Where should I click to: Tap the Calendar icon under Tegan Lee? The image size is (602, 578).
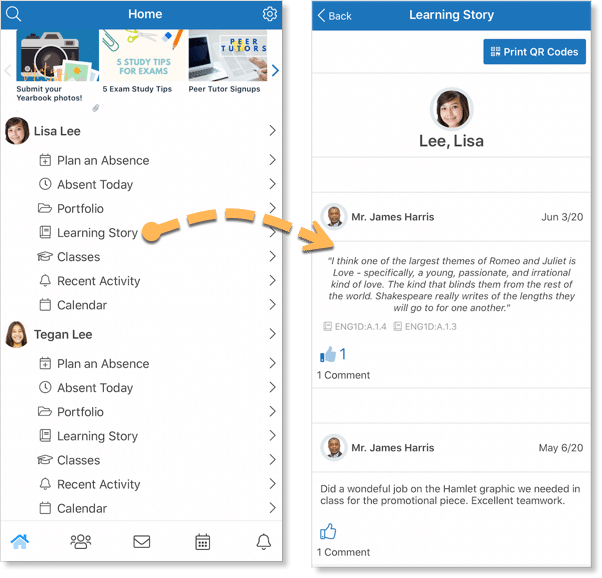[x=45, y=508]
